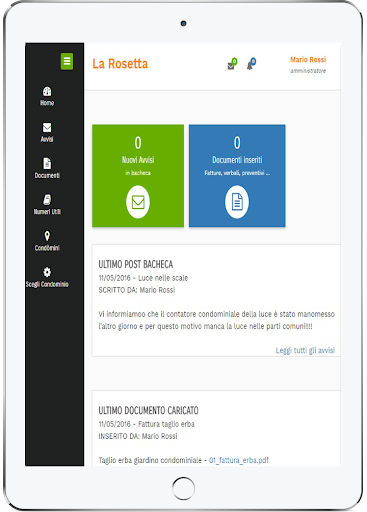
Task: Tap the tablet home button
Action: [183, 488]
